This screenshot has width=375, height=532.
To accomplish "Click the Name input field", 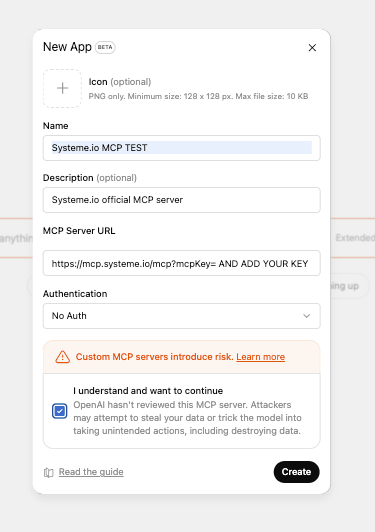I will click(x=182, y=148).
